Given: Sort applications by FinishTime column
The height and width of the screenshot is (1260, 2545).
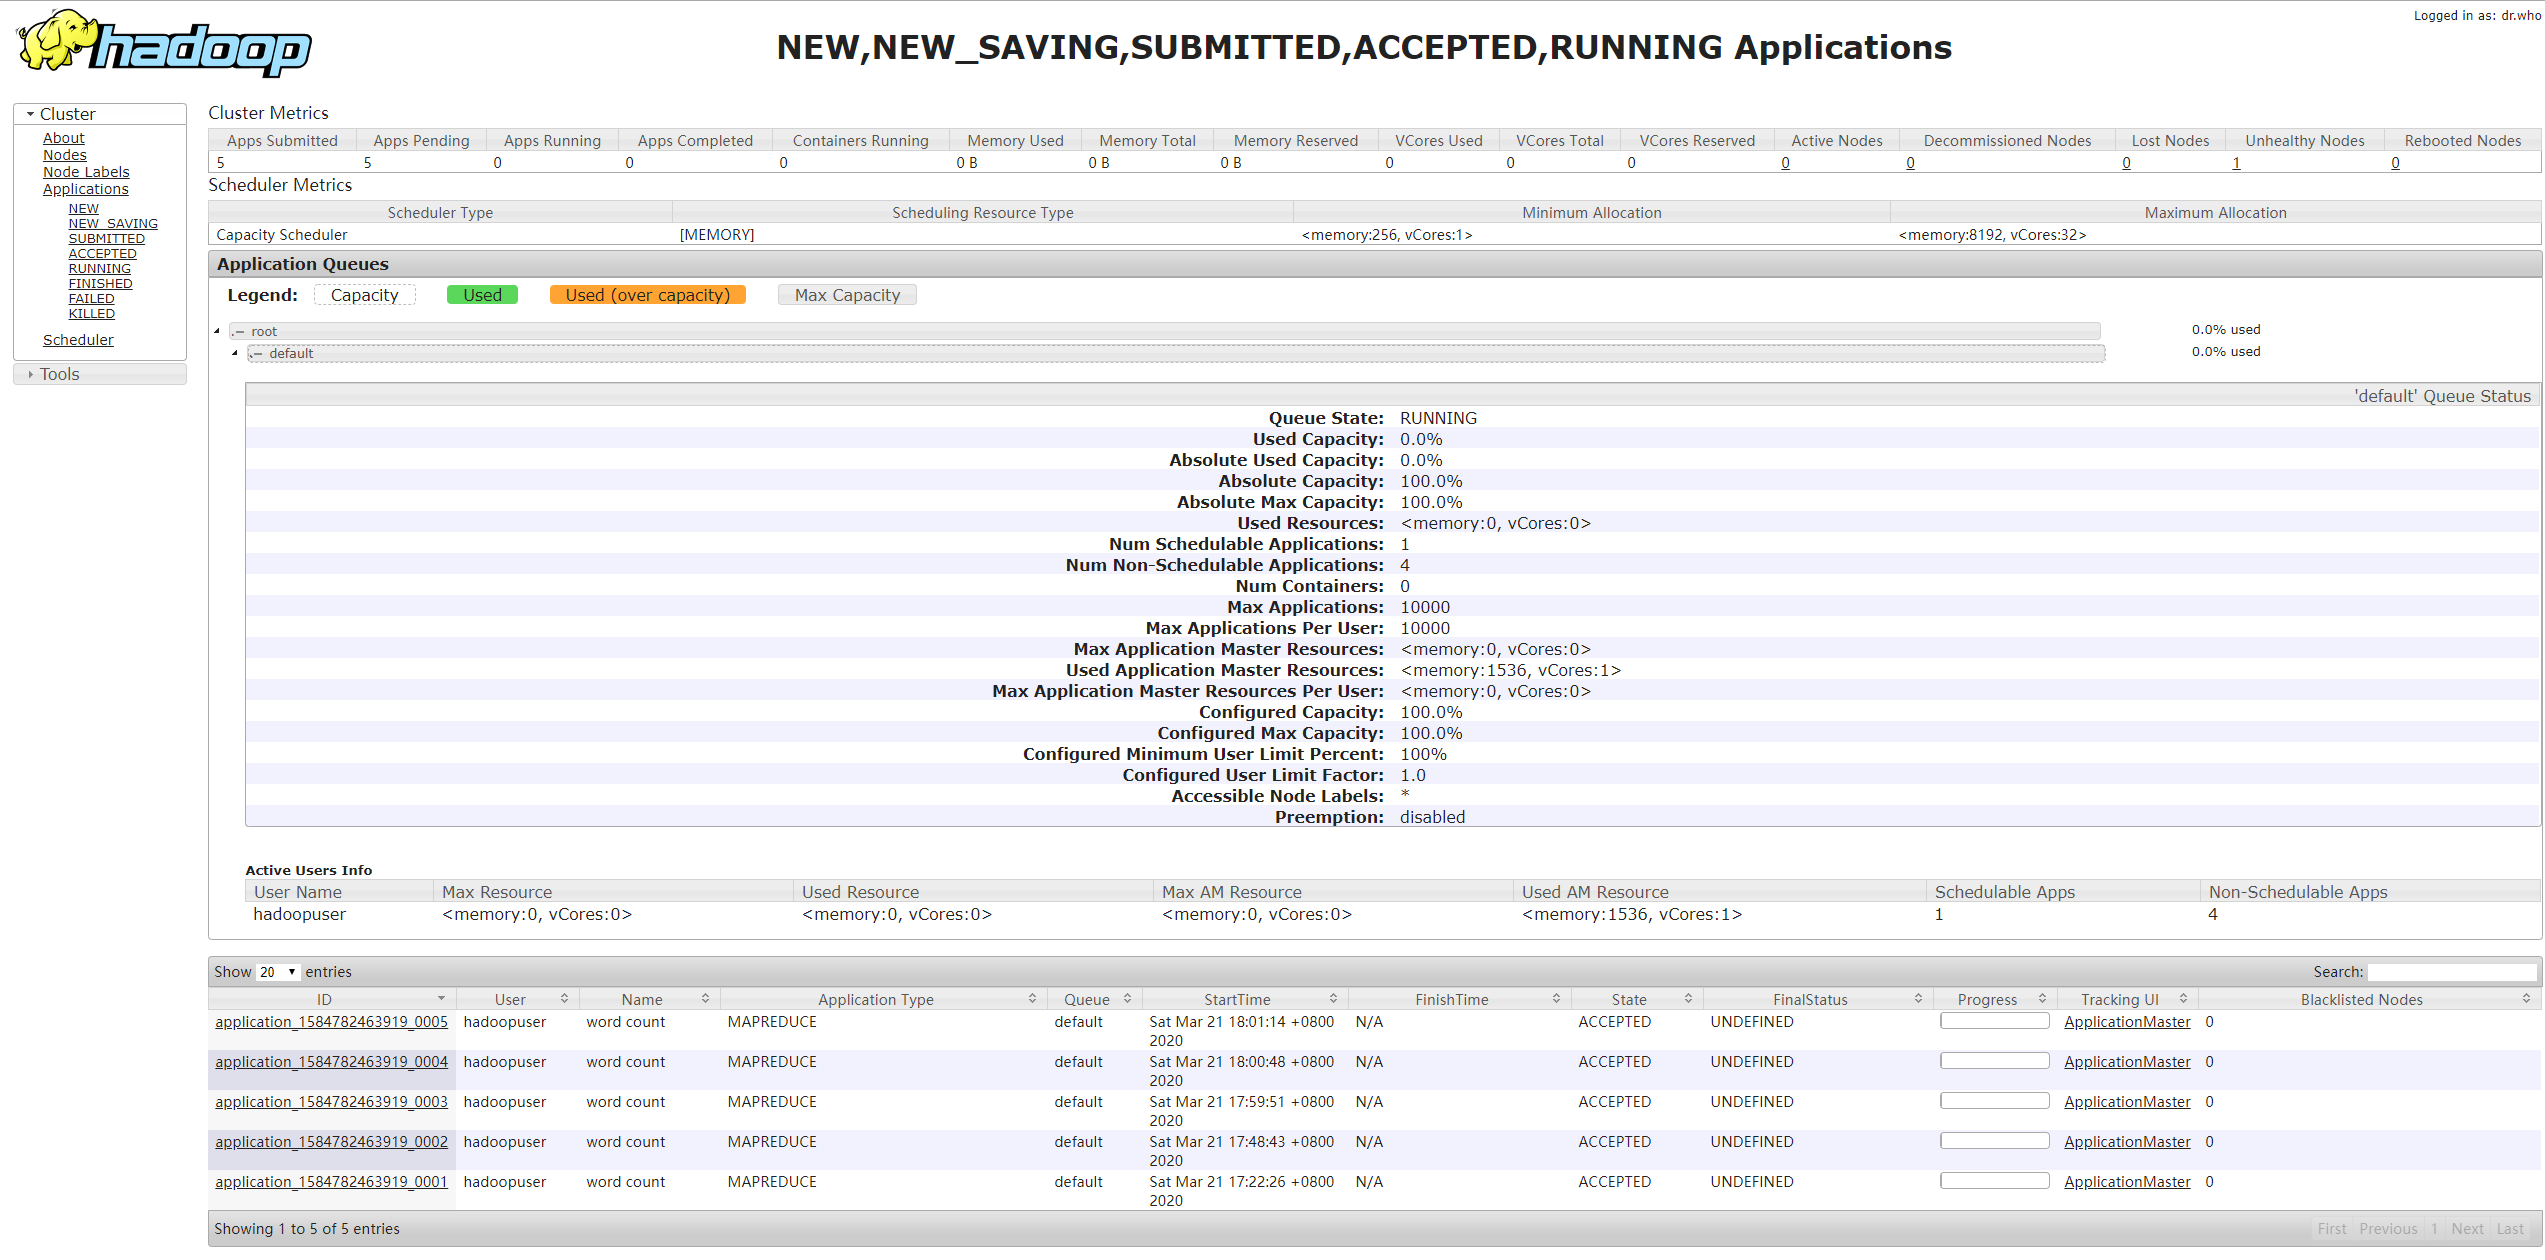Looking at the screenshot, I should tap(1459, 999).
